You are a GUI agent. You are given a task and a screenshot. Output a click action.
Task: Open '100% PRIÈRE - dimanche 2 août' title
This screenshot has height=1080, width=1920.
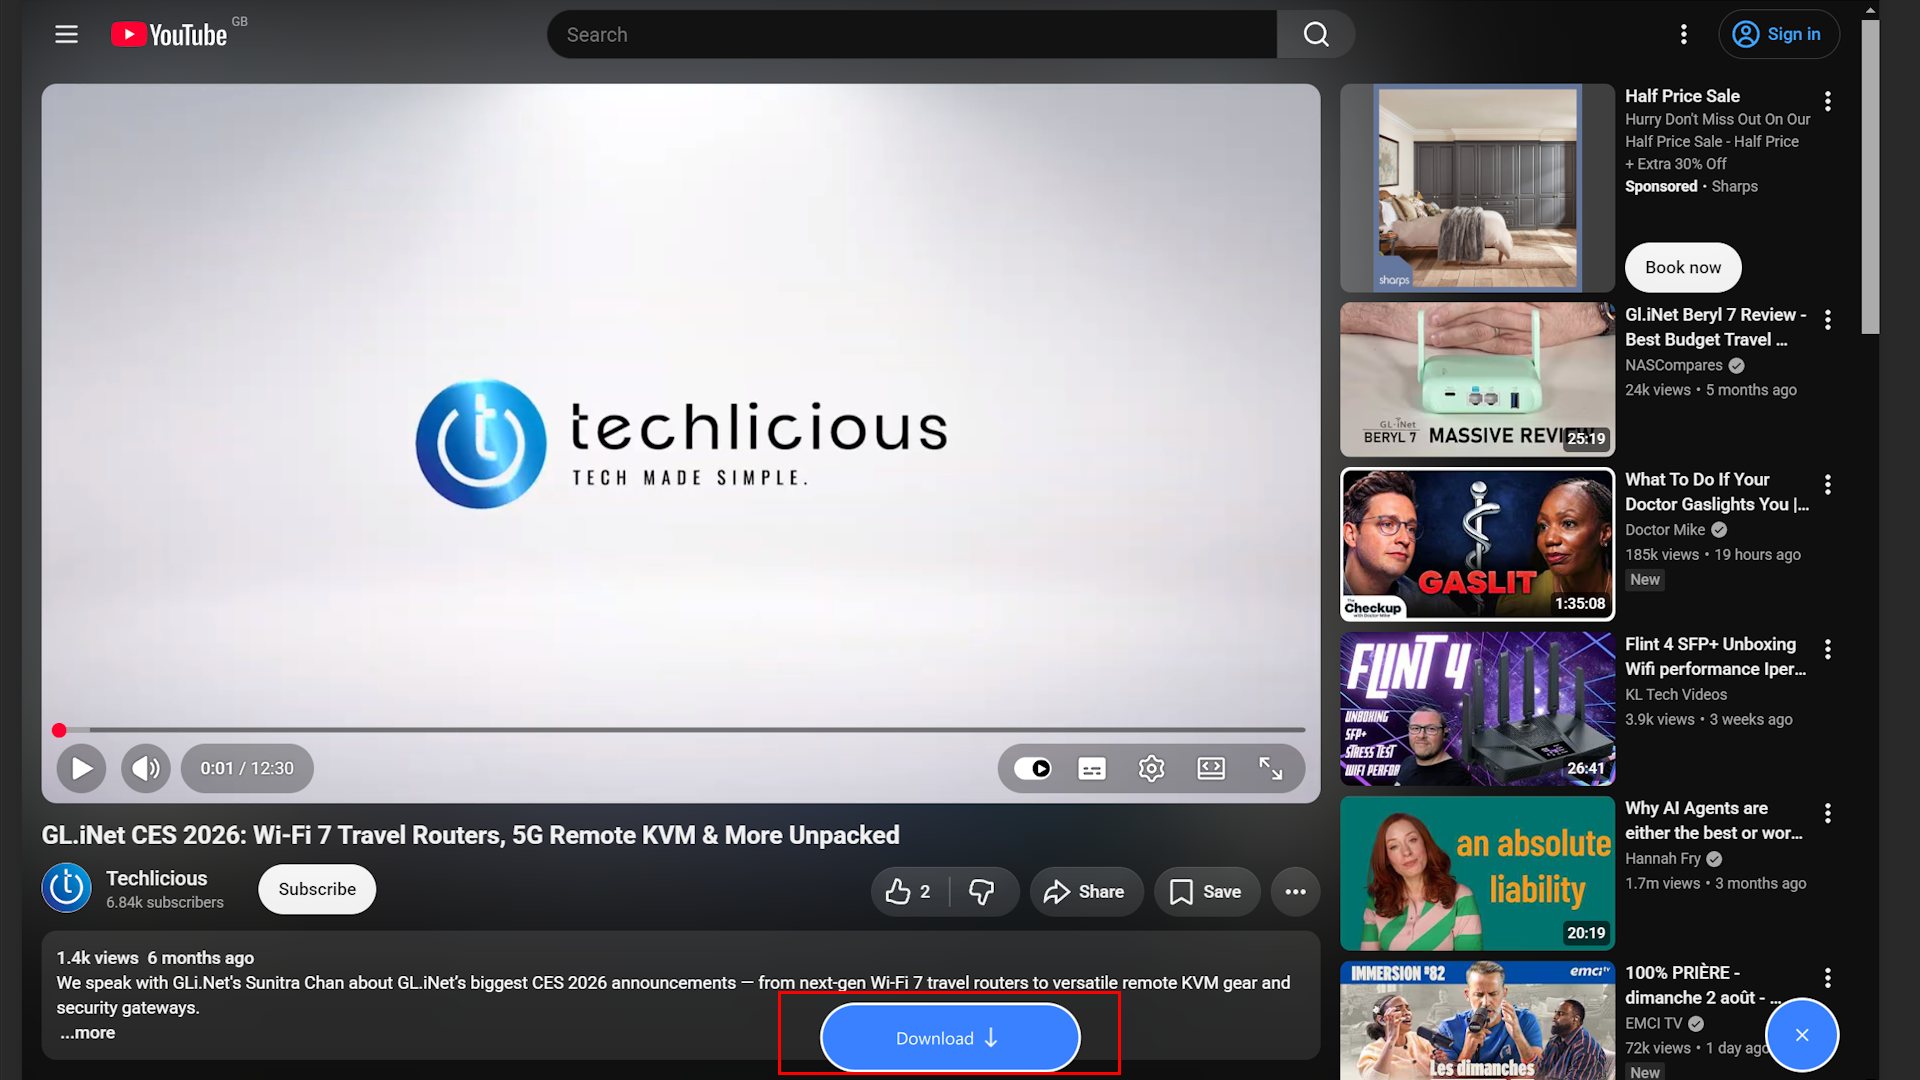(1703, 985)
